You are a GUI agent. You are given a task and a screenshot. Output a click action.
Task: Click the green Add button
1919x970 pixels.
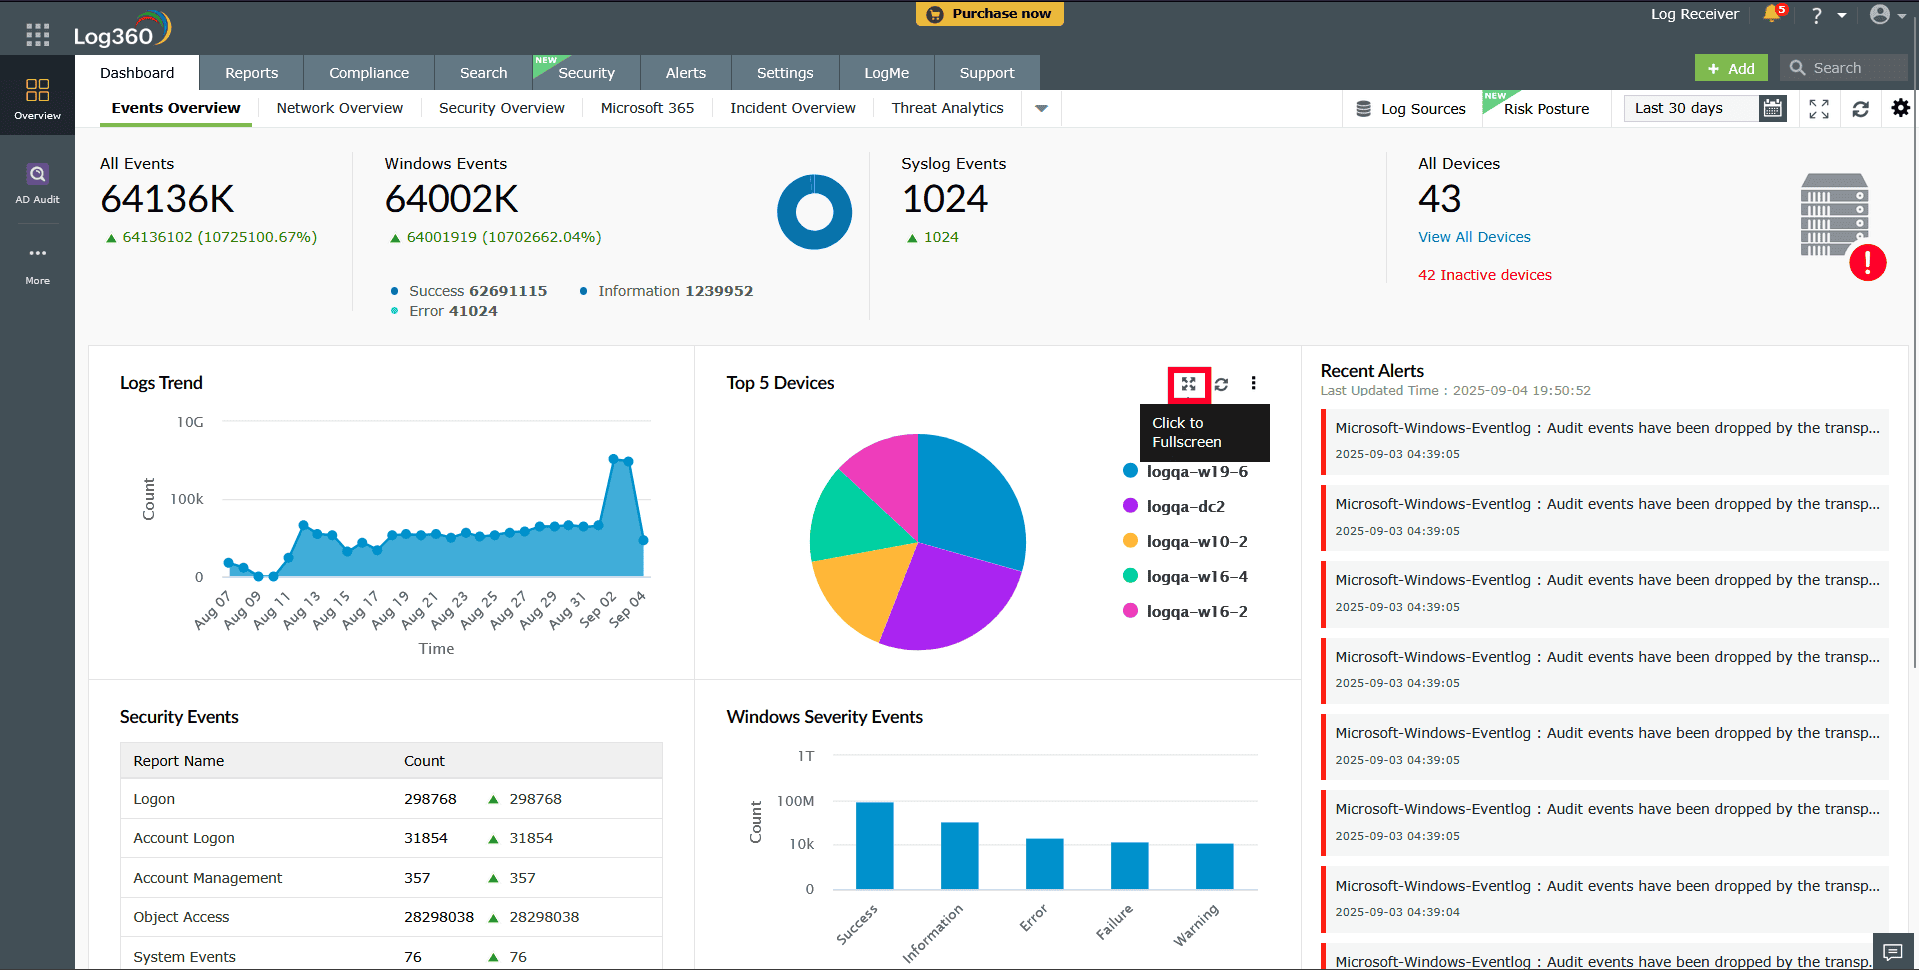1731,68
